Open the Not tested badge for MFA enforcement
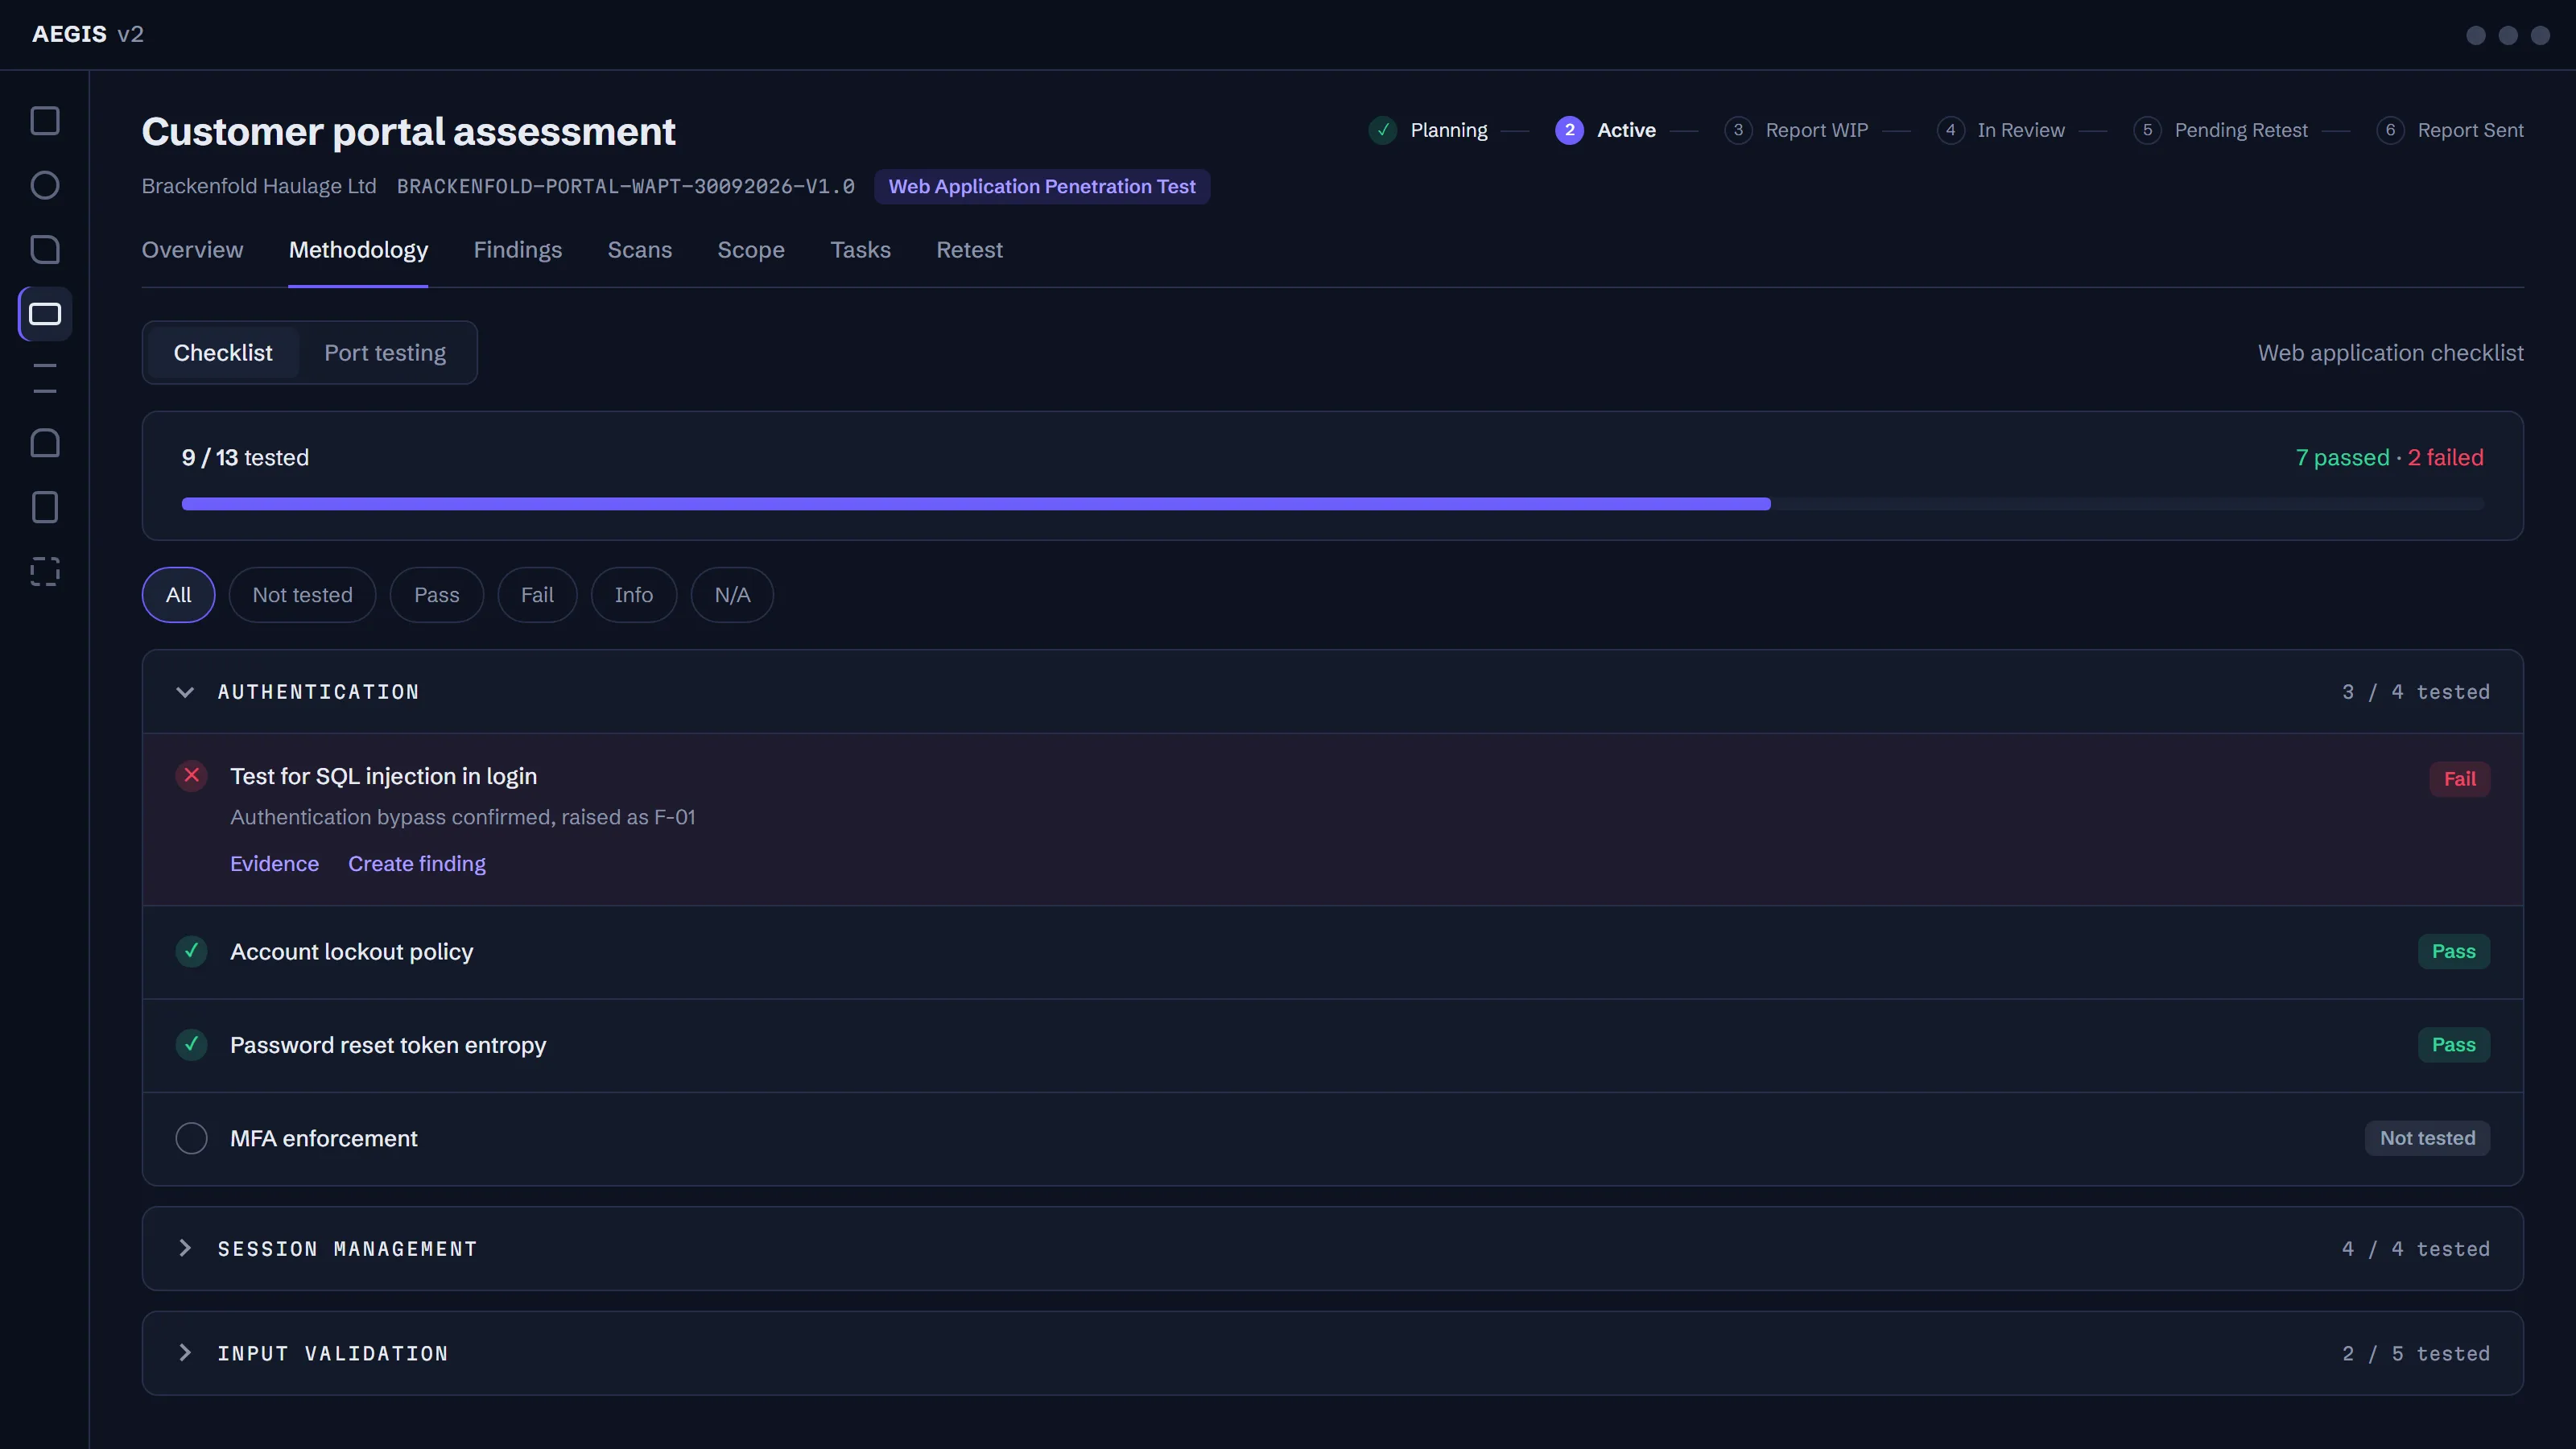Image resolution: width=2576 pixels, height=1449 pixels. (x=2427, y=1138)
